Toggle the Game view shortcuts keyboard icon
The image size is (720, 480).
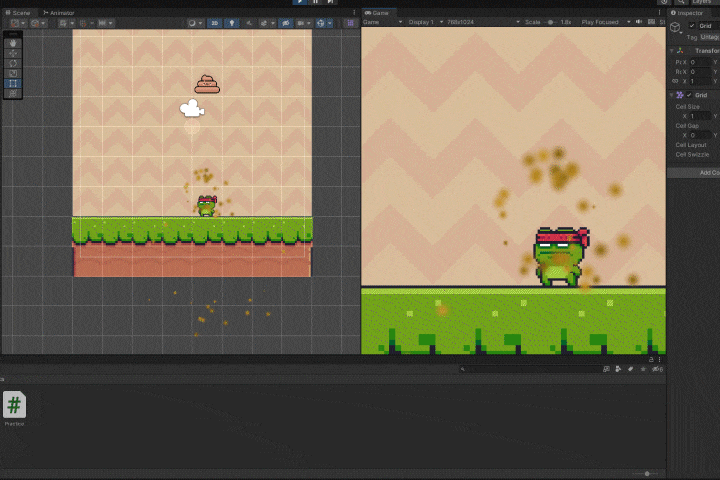click(651, 22)
